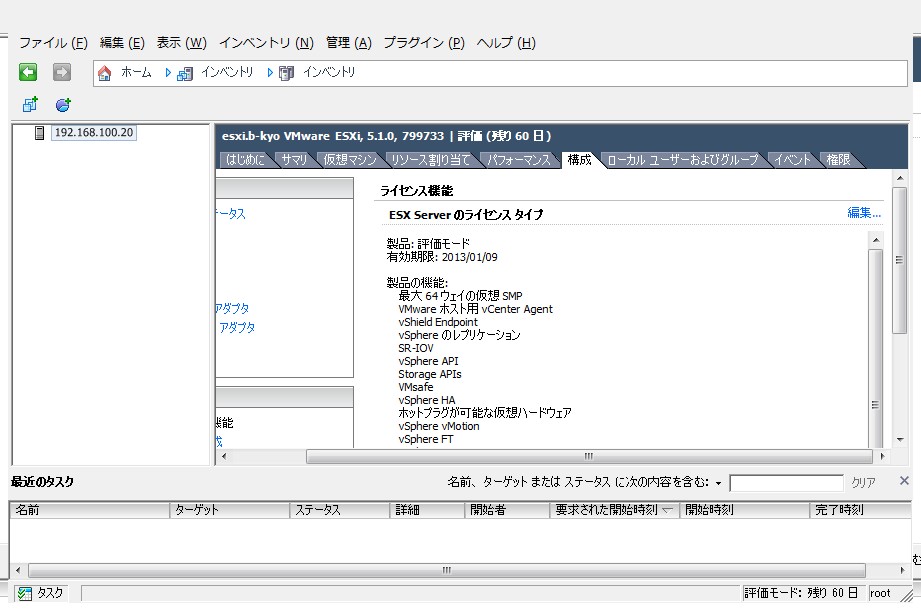Viewport: 921px width, 611px height.
Task: Click the Storage APIs feature text
Action: pos(430,374)
